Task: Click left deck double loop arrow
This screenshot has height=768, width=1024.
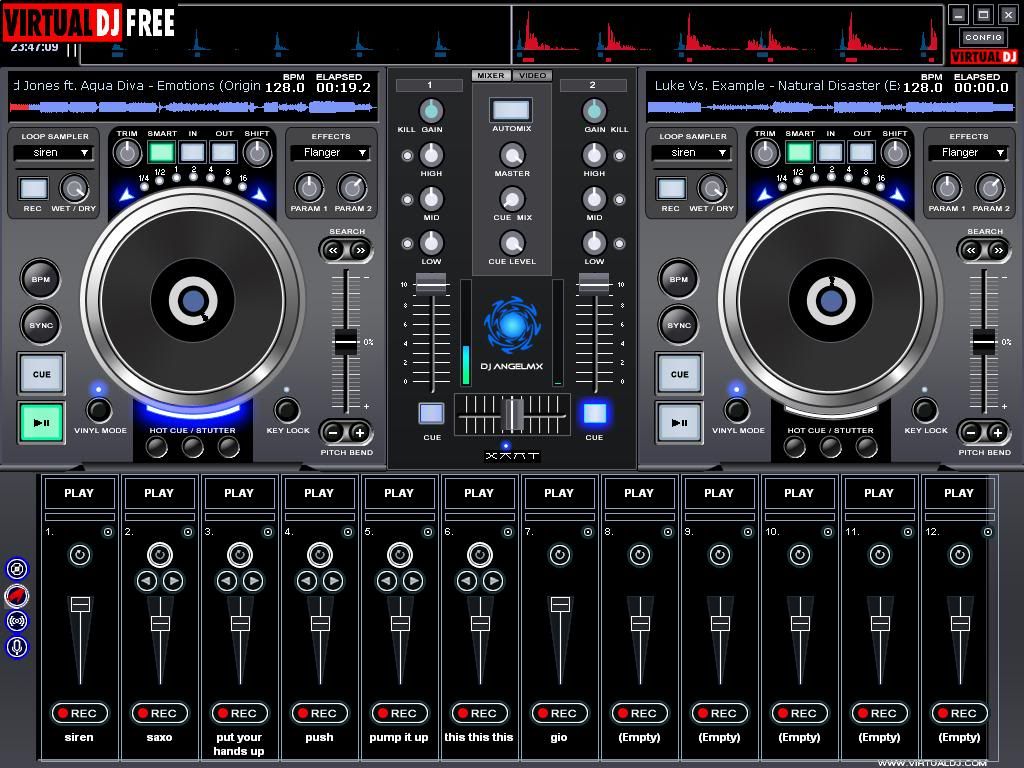Action: pos(259,194)
